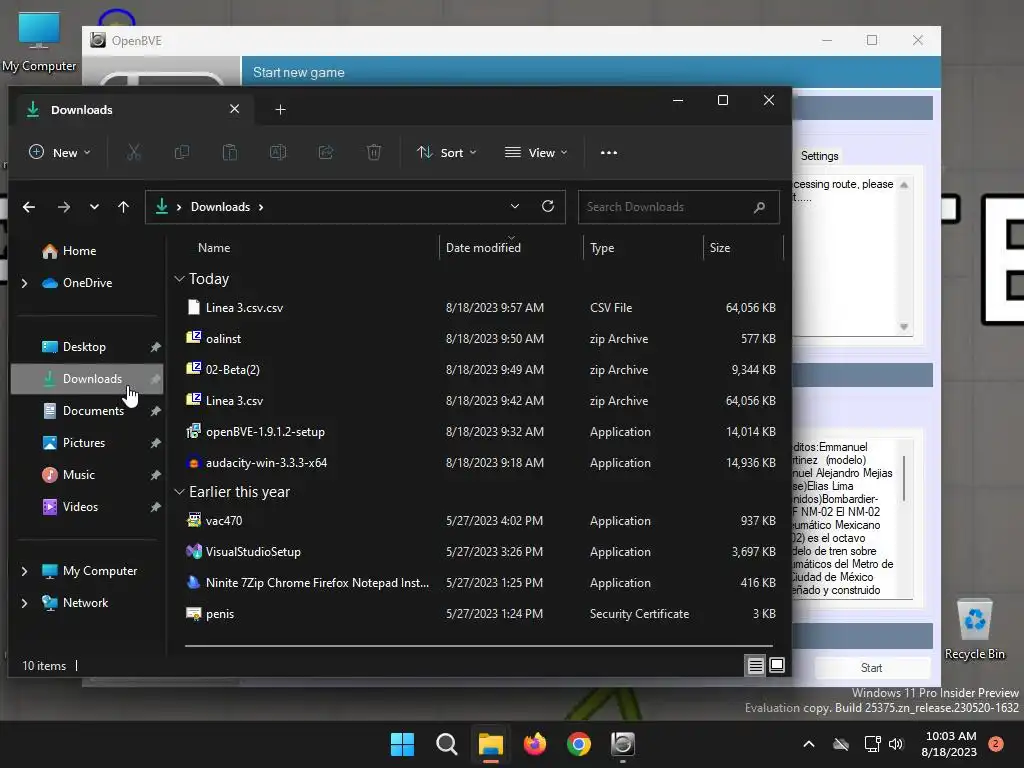1024x768 pixels.
Task: Open Firefox from the taskbar
Action: 535,744
